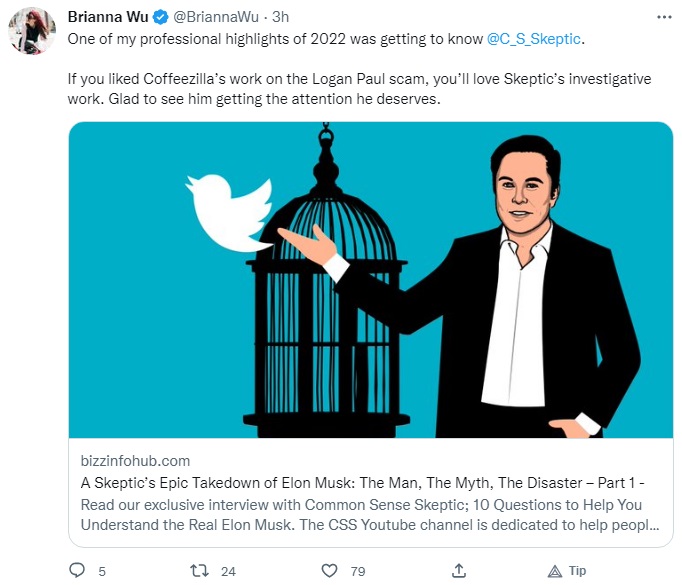Open the reply comment icon

(x=77, y=570)
